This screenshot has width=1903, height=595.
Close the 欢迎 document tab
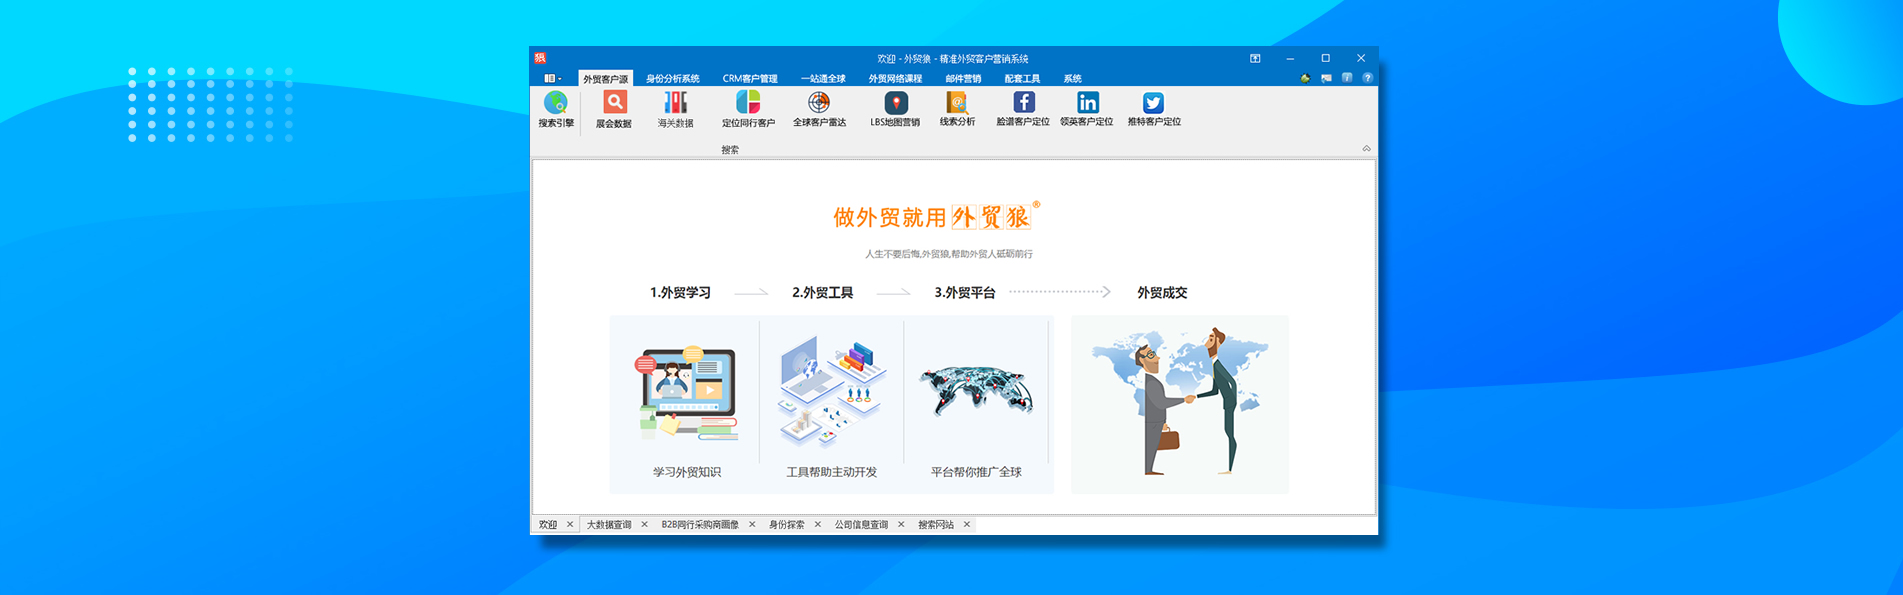(570, 525)
